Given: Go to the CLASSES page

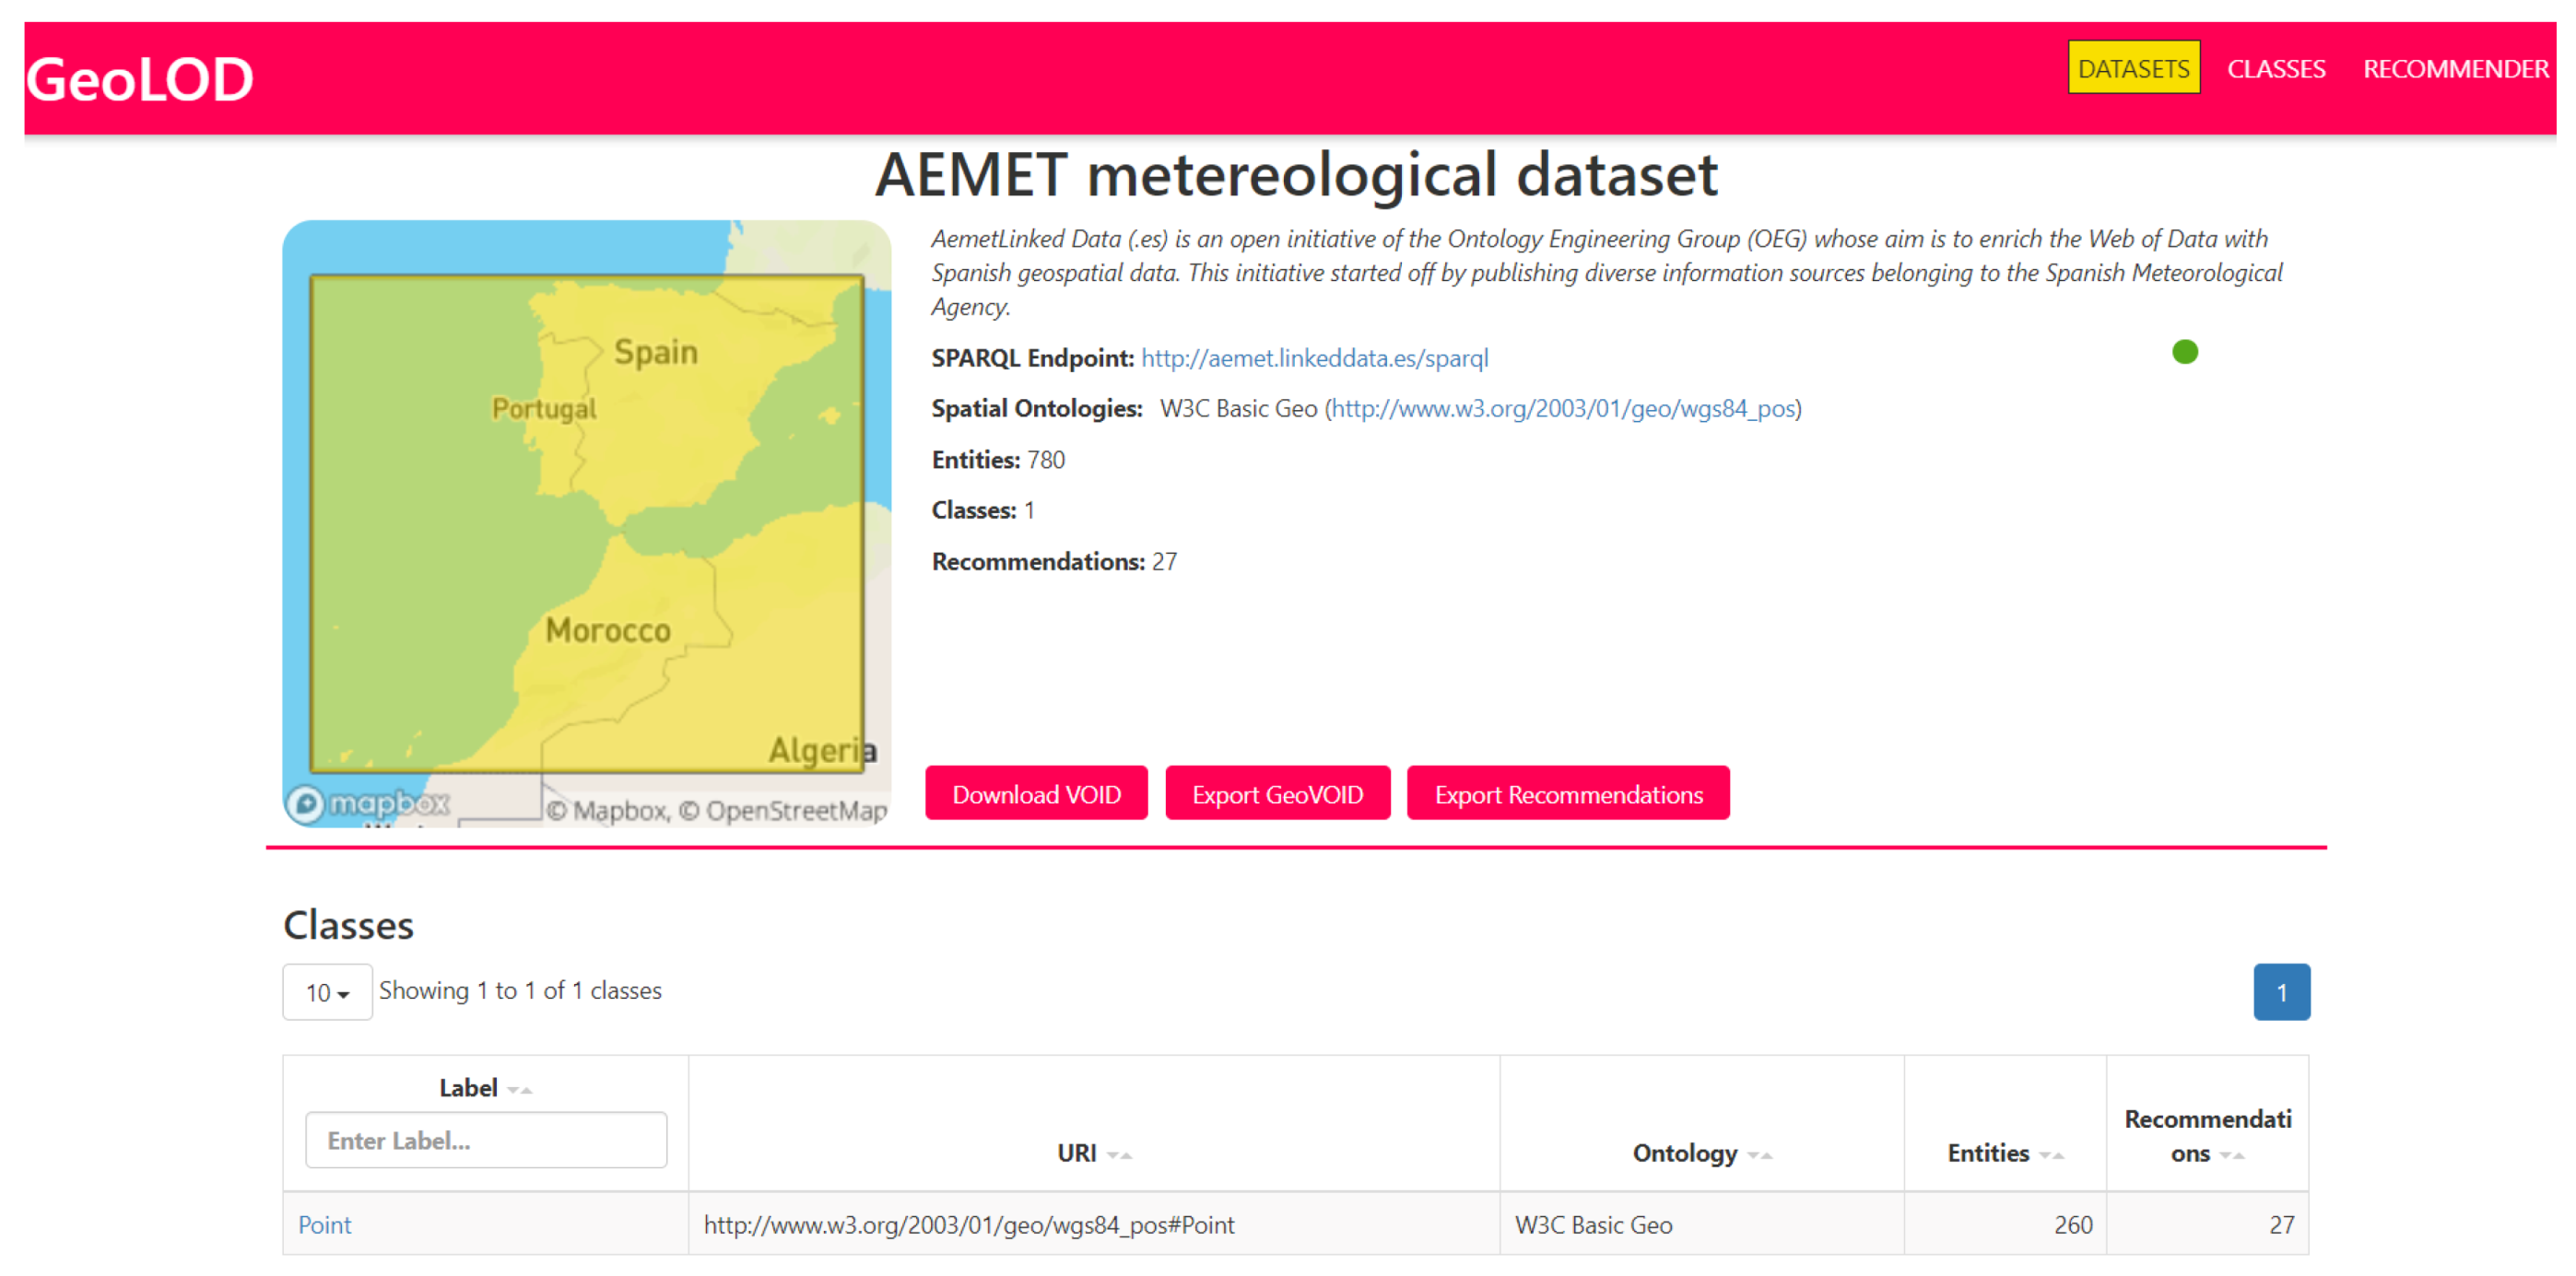Looking at the screenshot, I should [2275, 68].
